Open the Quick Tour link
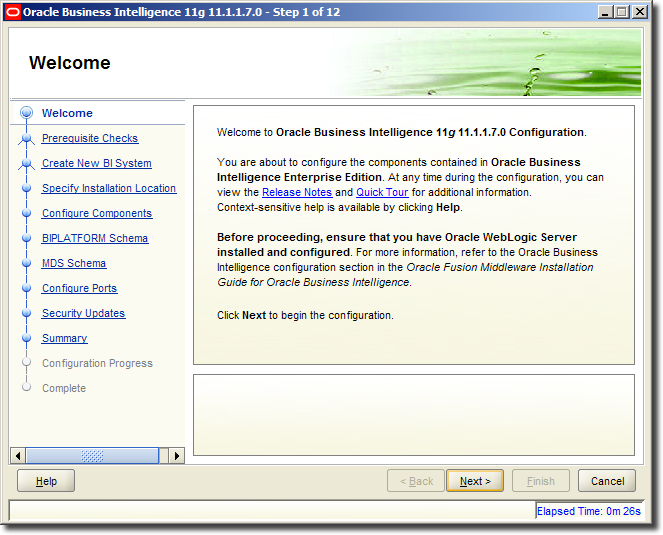Viewport: 663px width, 535px height. [x=382, y=192]
